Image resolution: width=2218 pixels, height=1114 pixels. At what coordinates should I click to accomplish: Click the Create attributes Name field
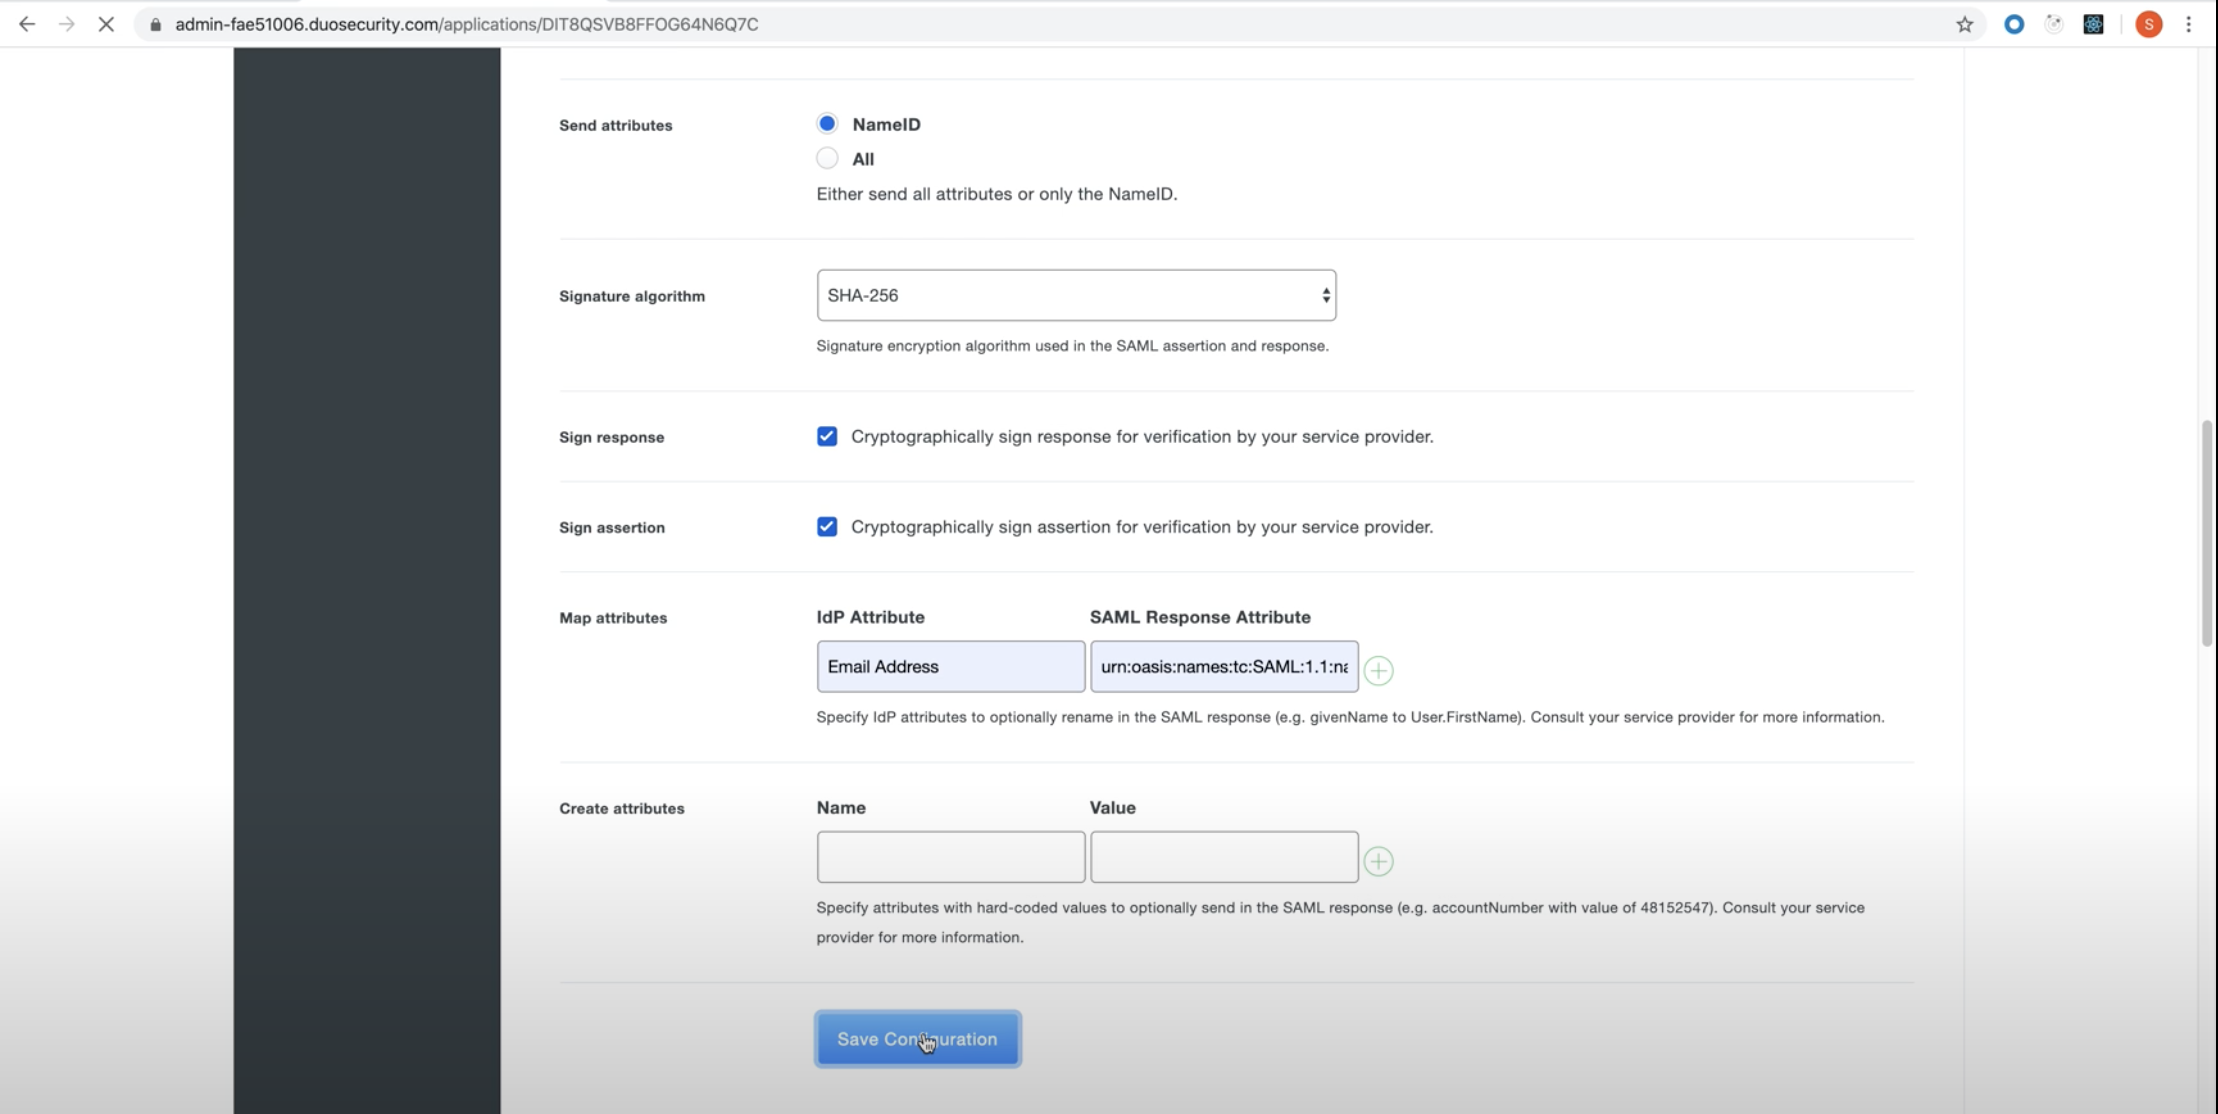pos(950,857)
